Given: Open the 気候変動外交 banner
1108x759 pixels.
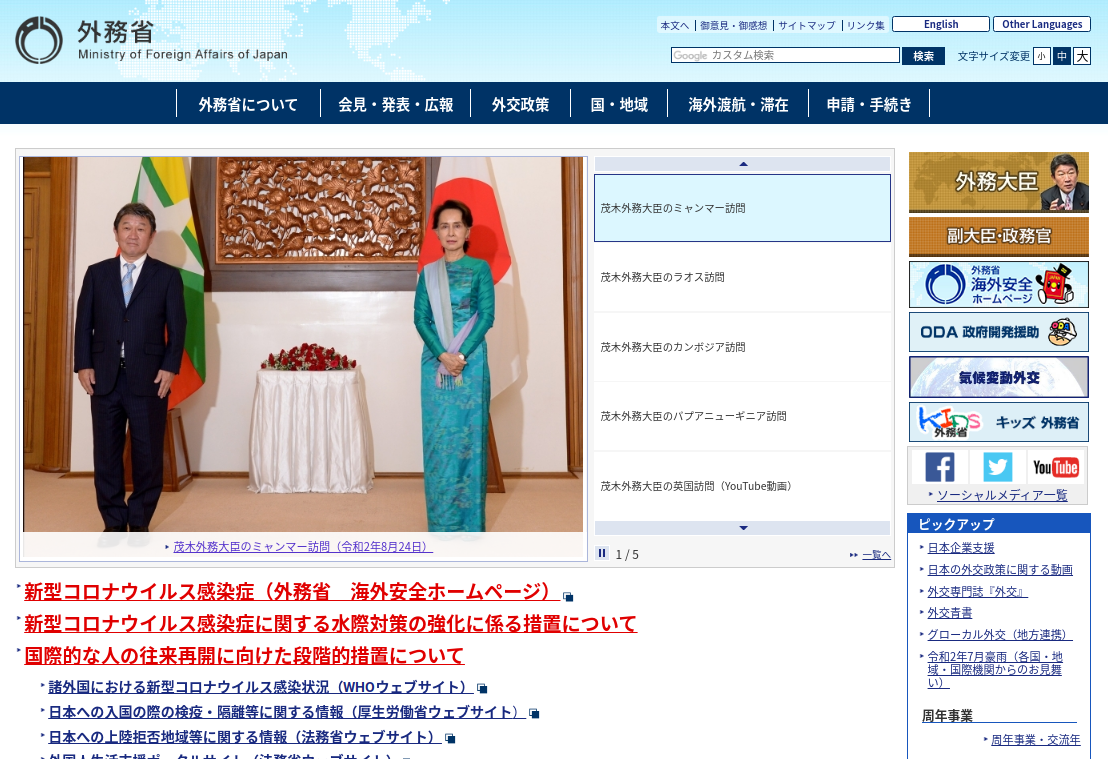Looking at the screenshot, I should point(998,377).
